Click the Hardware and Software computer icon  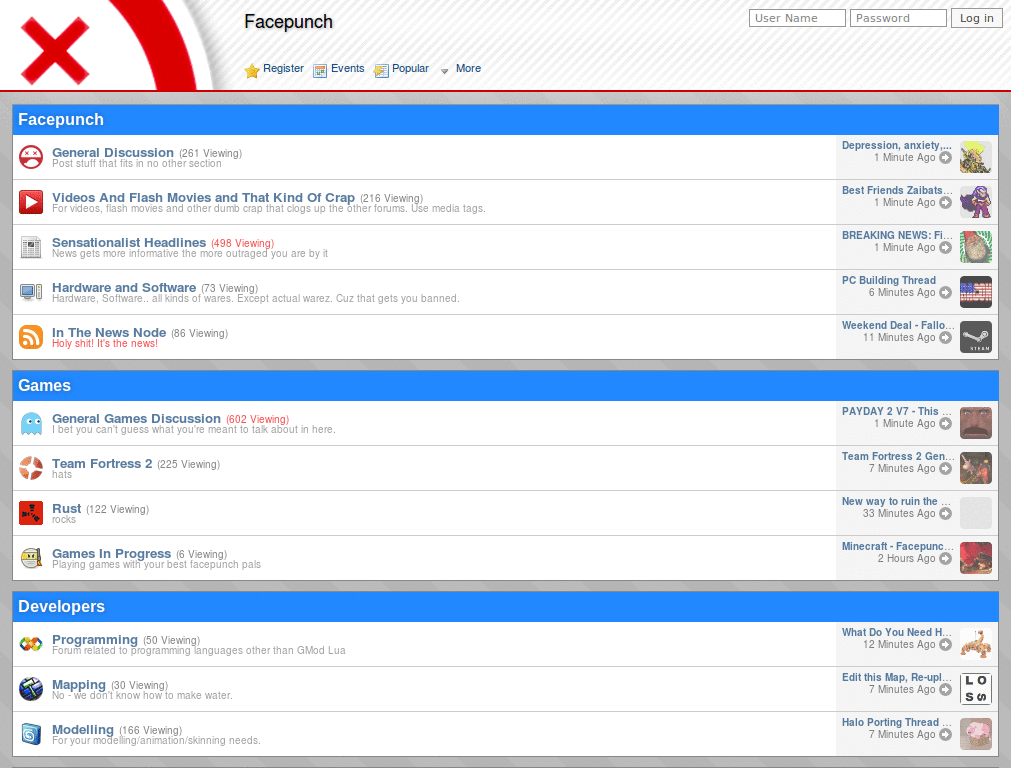[x=31, y=291]
